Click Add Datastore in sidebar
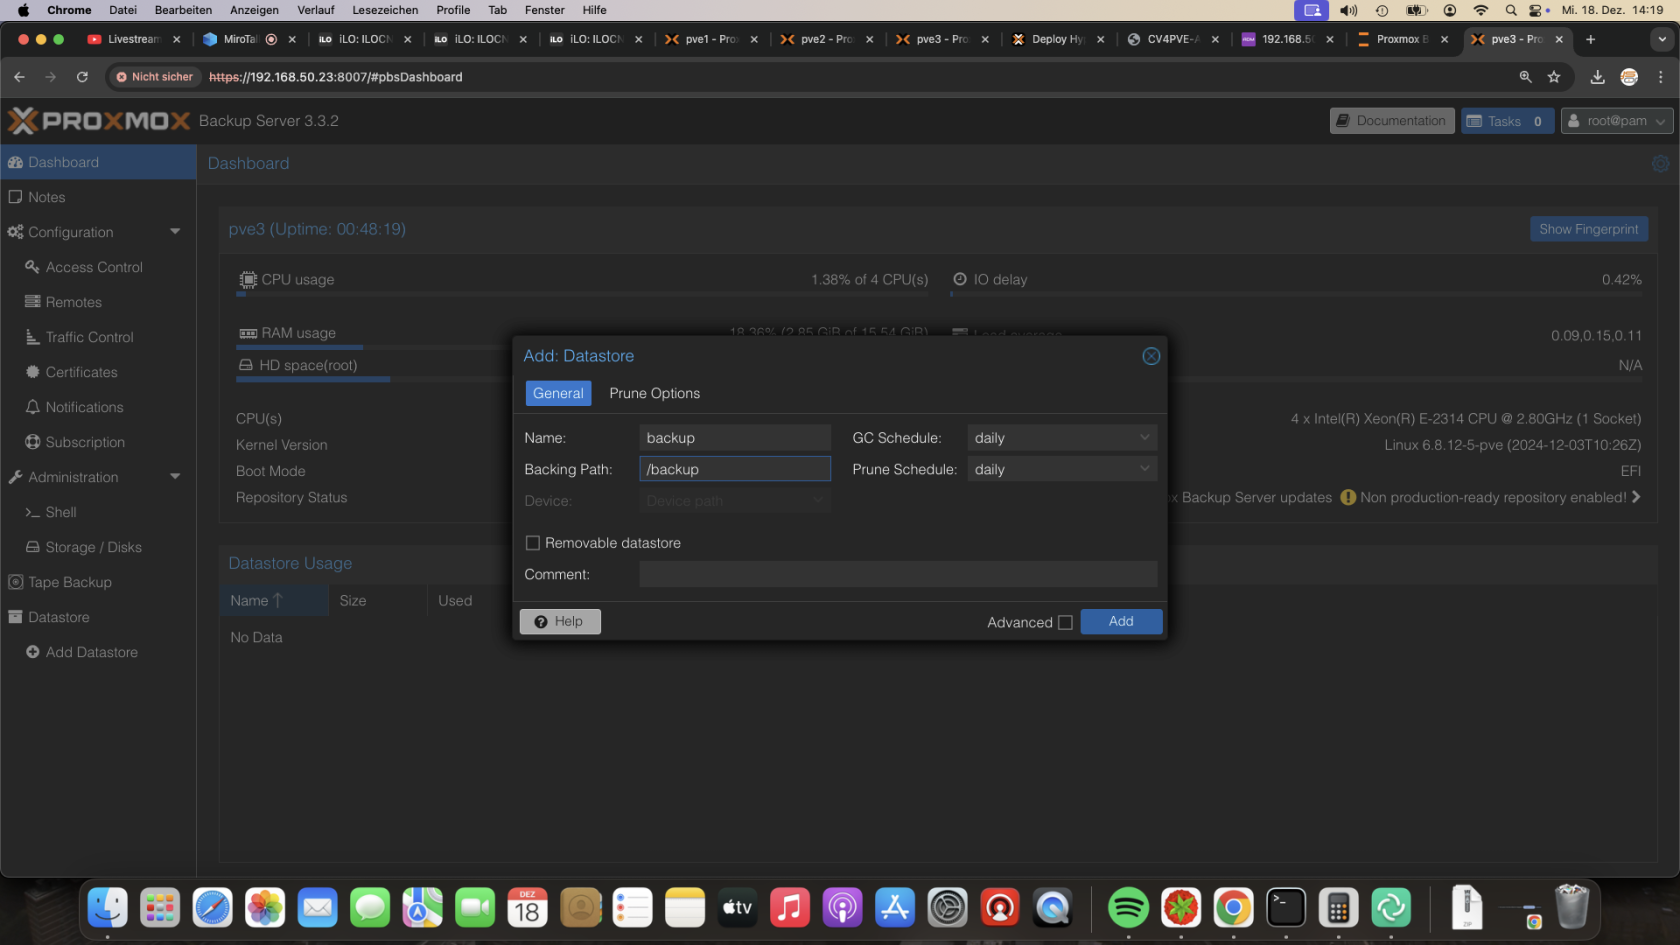1680x945 pixels. point(98,652)
